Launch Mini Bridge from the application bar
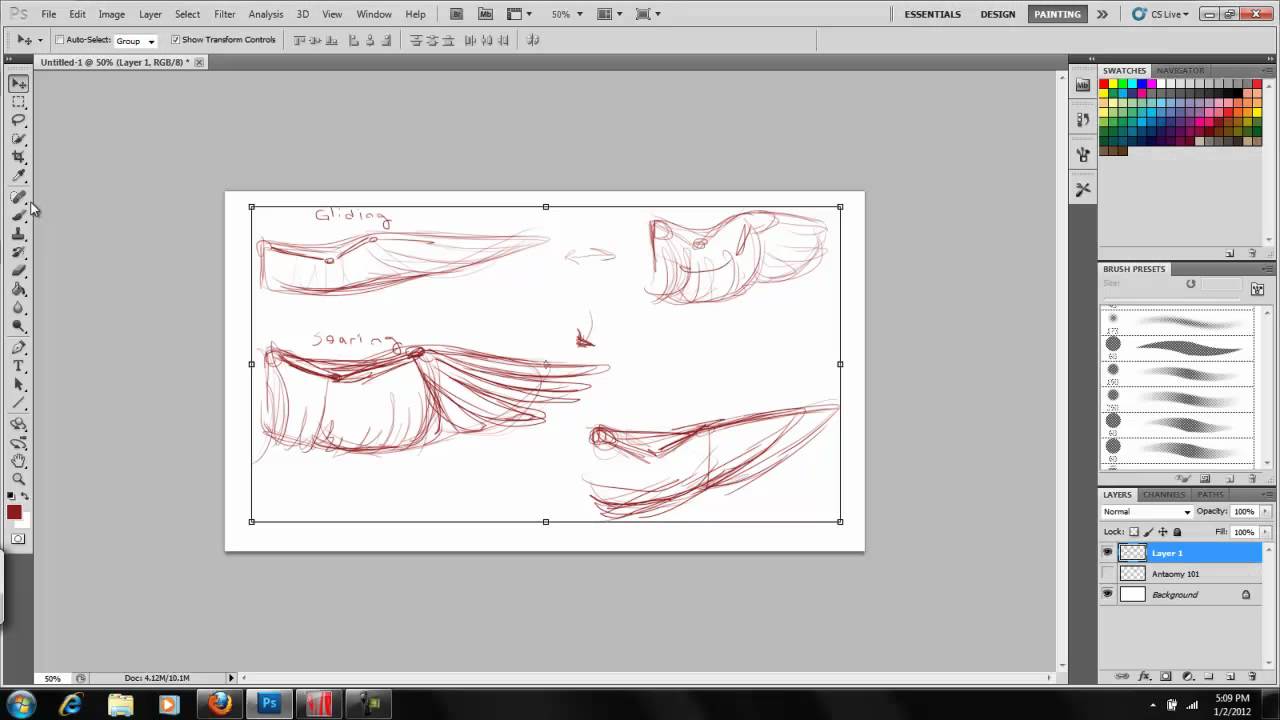 coord(485,14)
